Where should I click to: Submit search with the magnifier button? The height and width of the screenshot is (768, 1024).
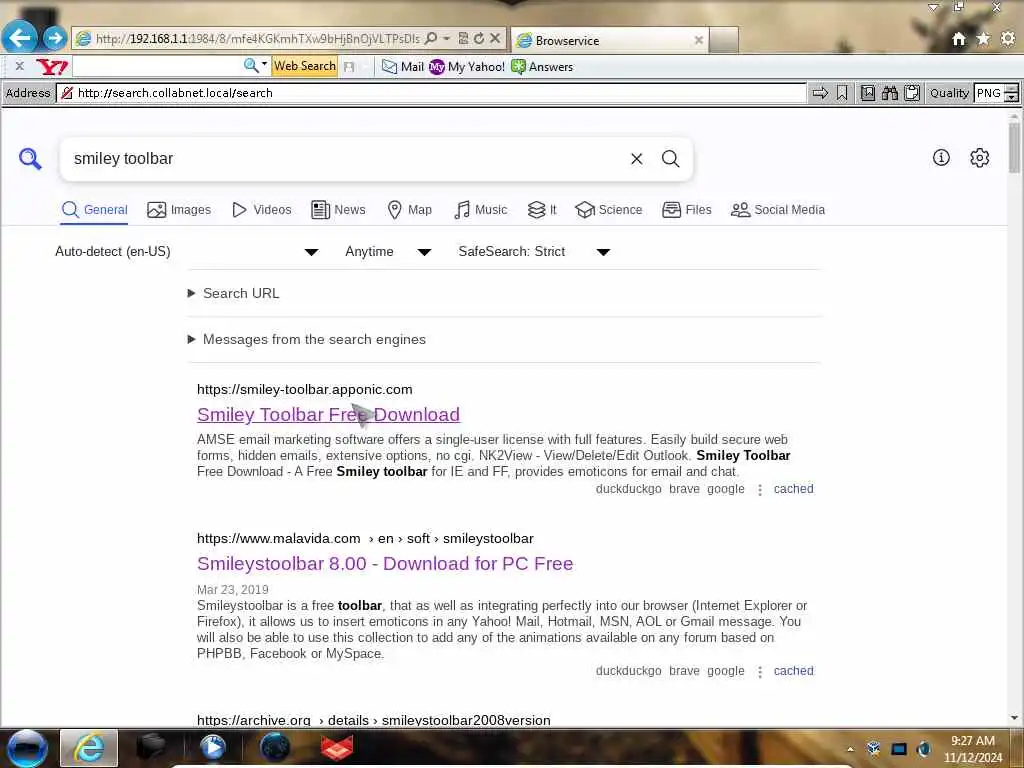tap(671, 159)
